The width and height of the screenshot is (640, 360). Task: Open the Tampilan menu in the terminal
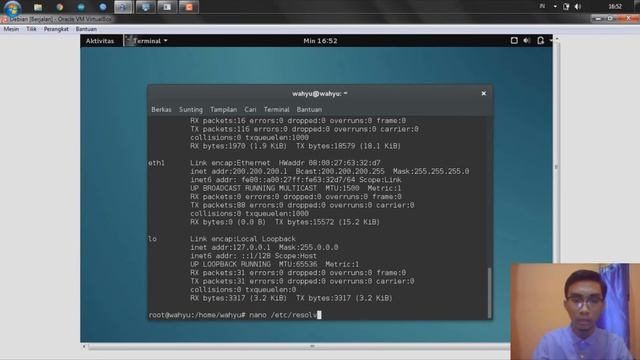223,109
